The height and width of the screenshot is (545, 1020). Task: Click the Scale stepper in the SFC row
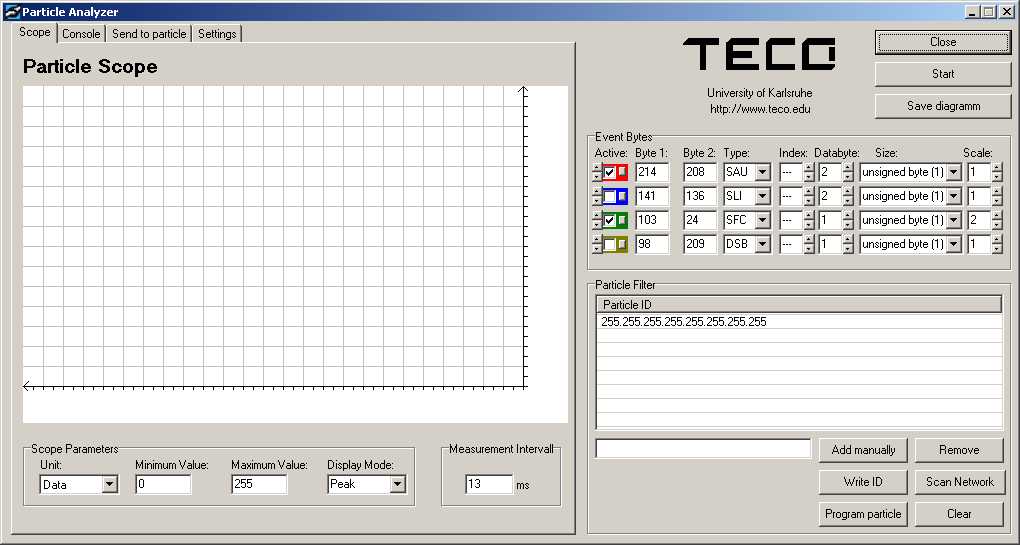[997, 220]
